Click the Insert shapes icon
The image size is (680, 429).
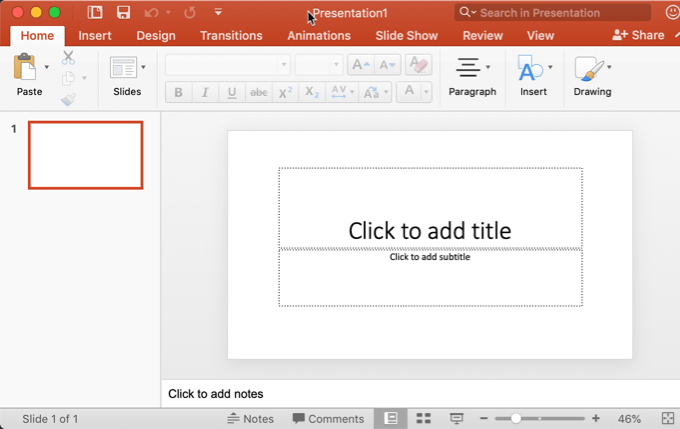[530, 68]
